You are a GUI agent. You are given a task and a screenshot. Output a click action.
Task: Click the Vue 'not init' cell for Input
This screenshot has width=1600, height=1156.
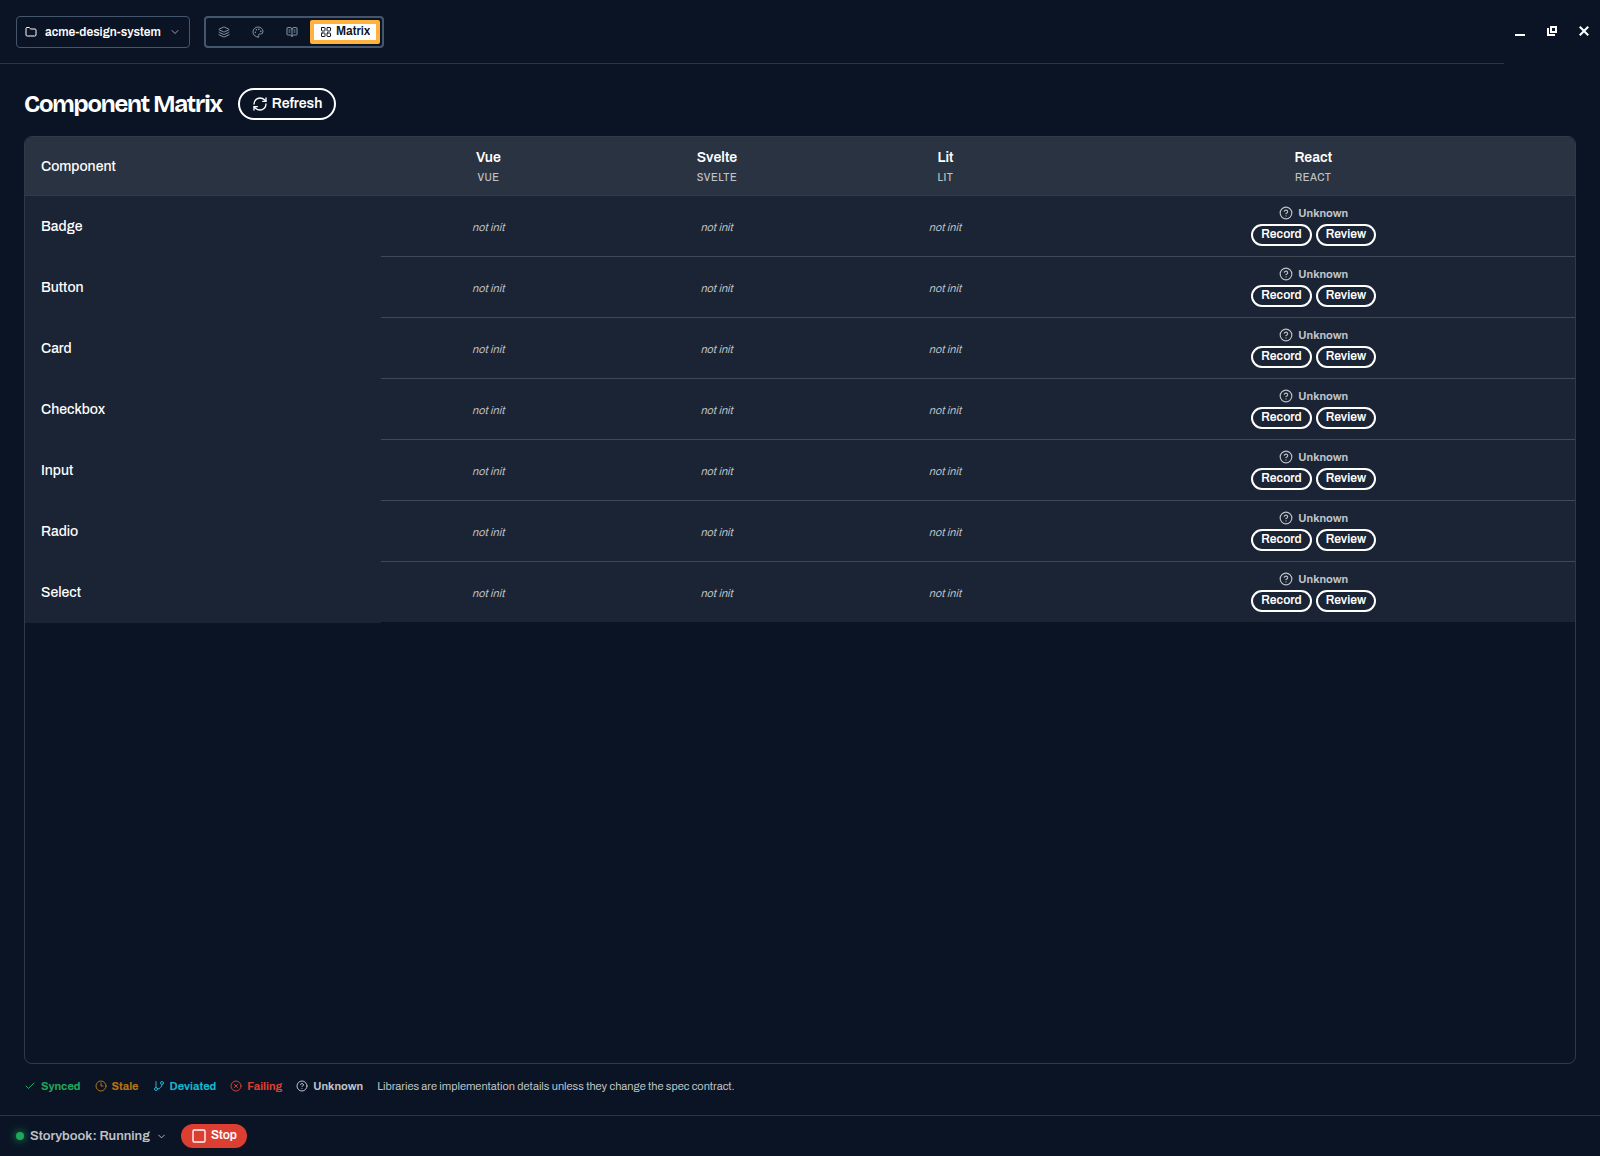(x=489, y=471)
